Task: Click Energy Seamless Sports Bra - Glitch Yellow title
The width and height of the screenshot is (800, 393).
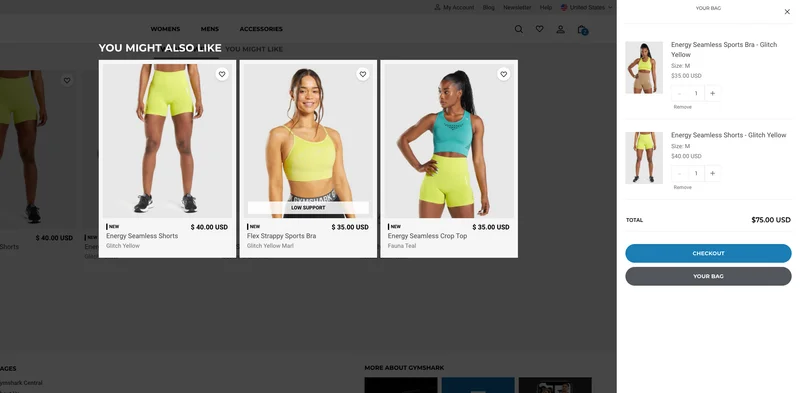Action: pyautogui.click(x=723, y=50)
